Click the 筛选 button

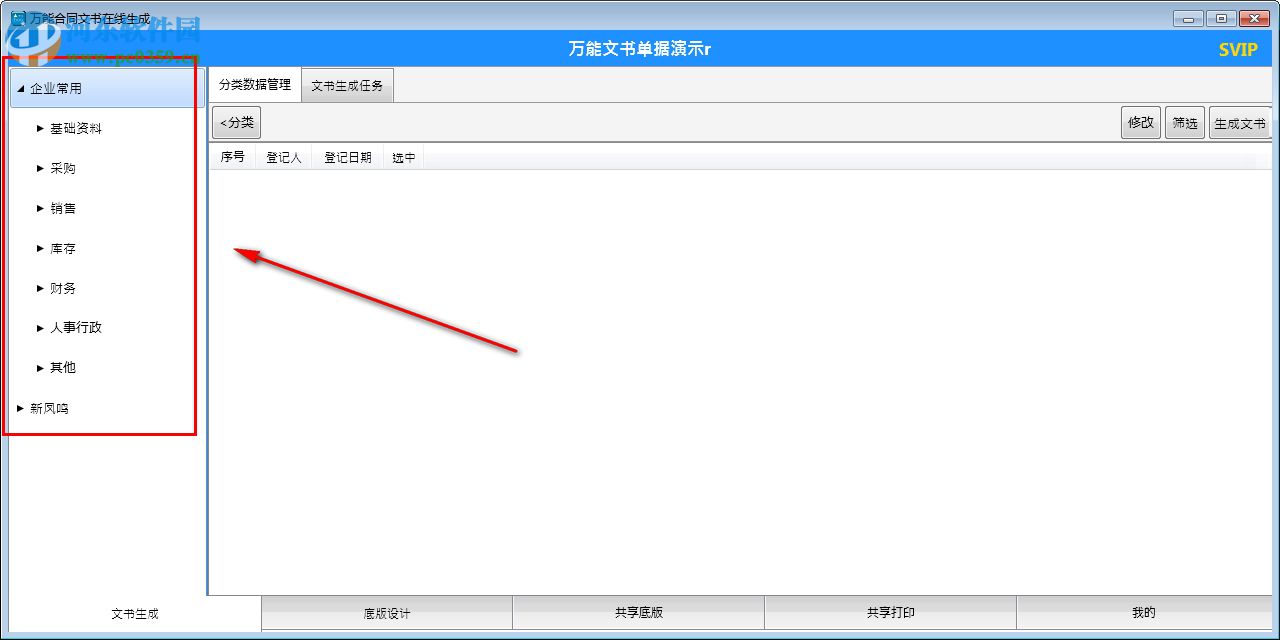pyautogui.click(x=1185, y=123)
